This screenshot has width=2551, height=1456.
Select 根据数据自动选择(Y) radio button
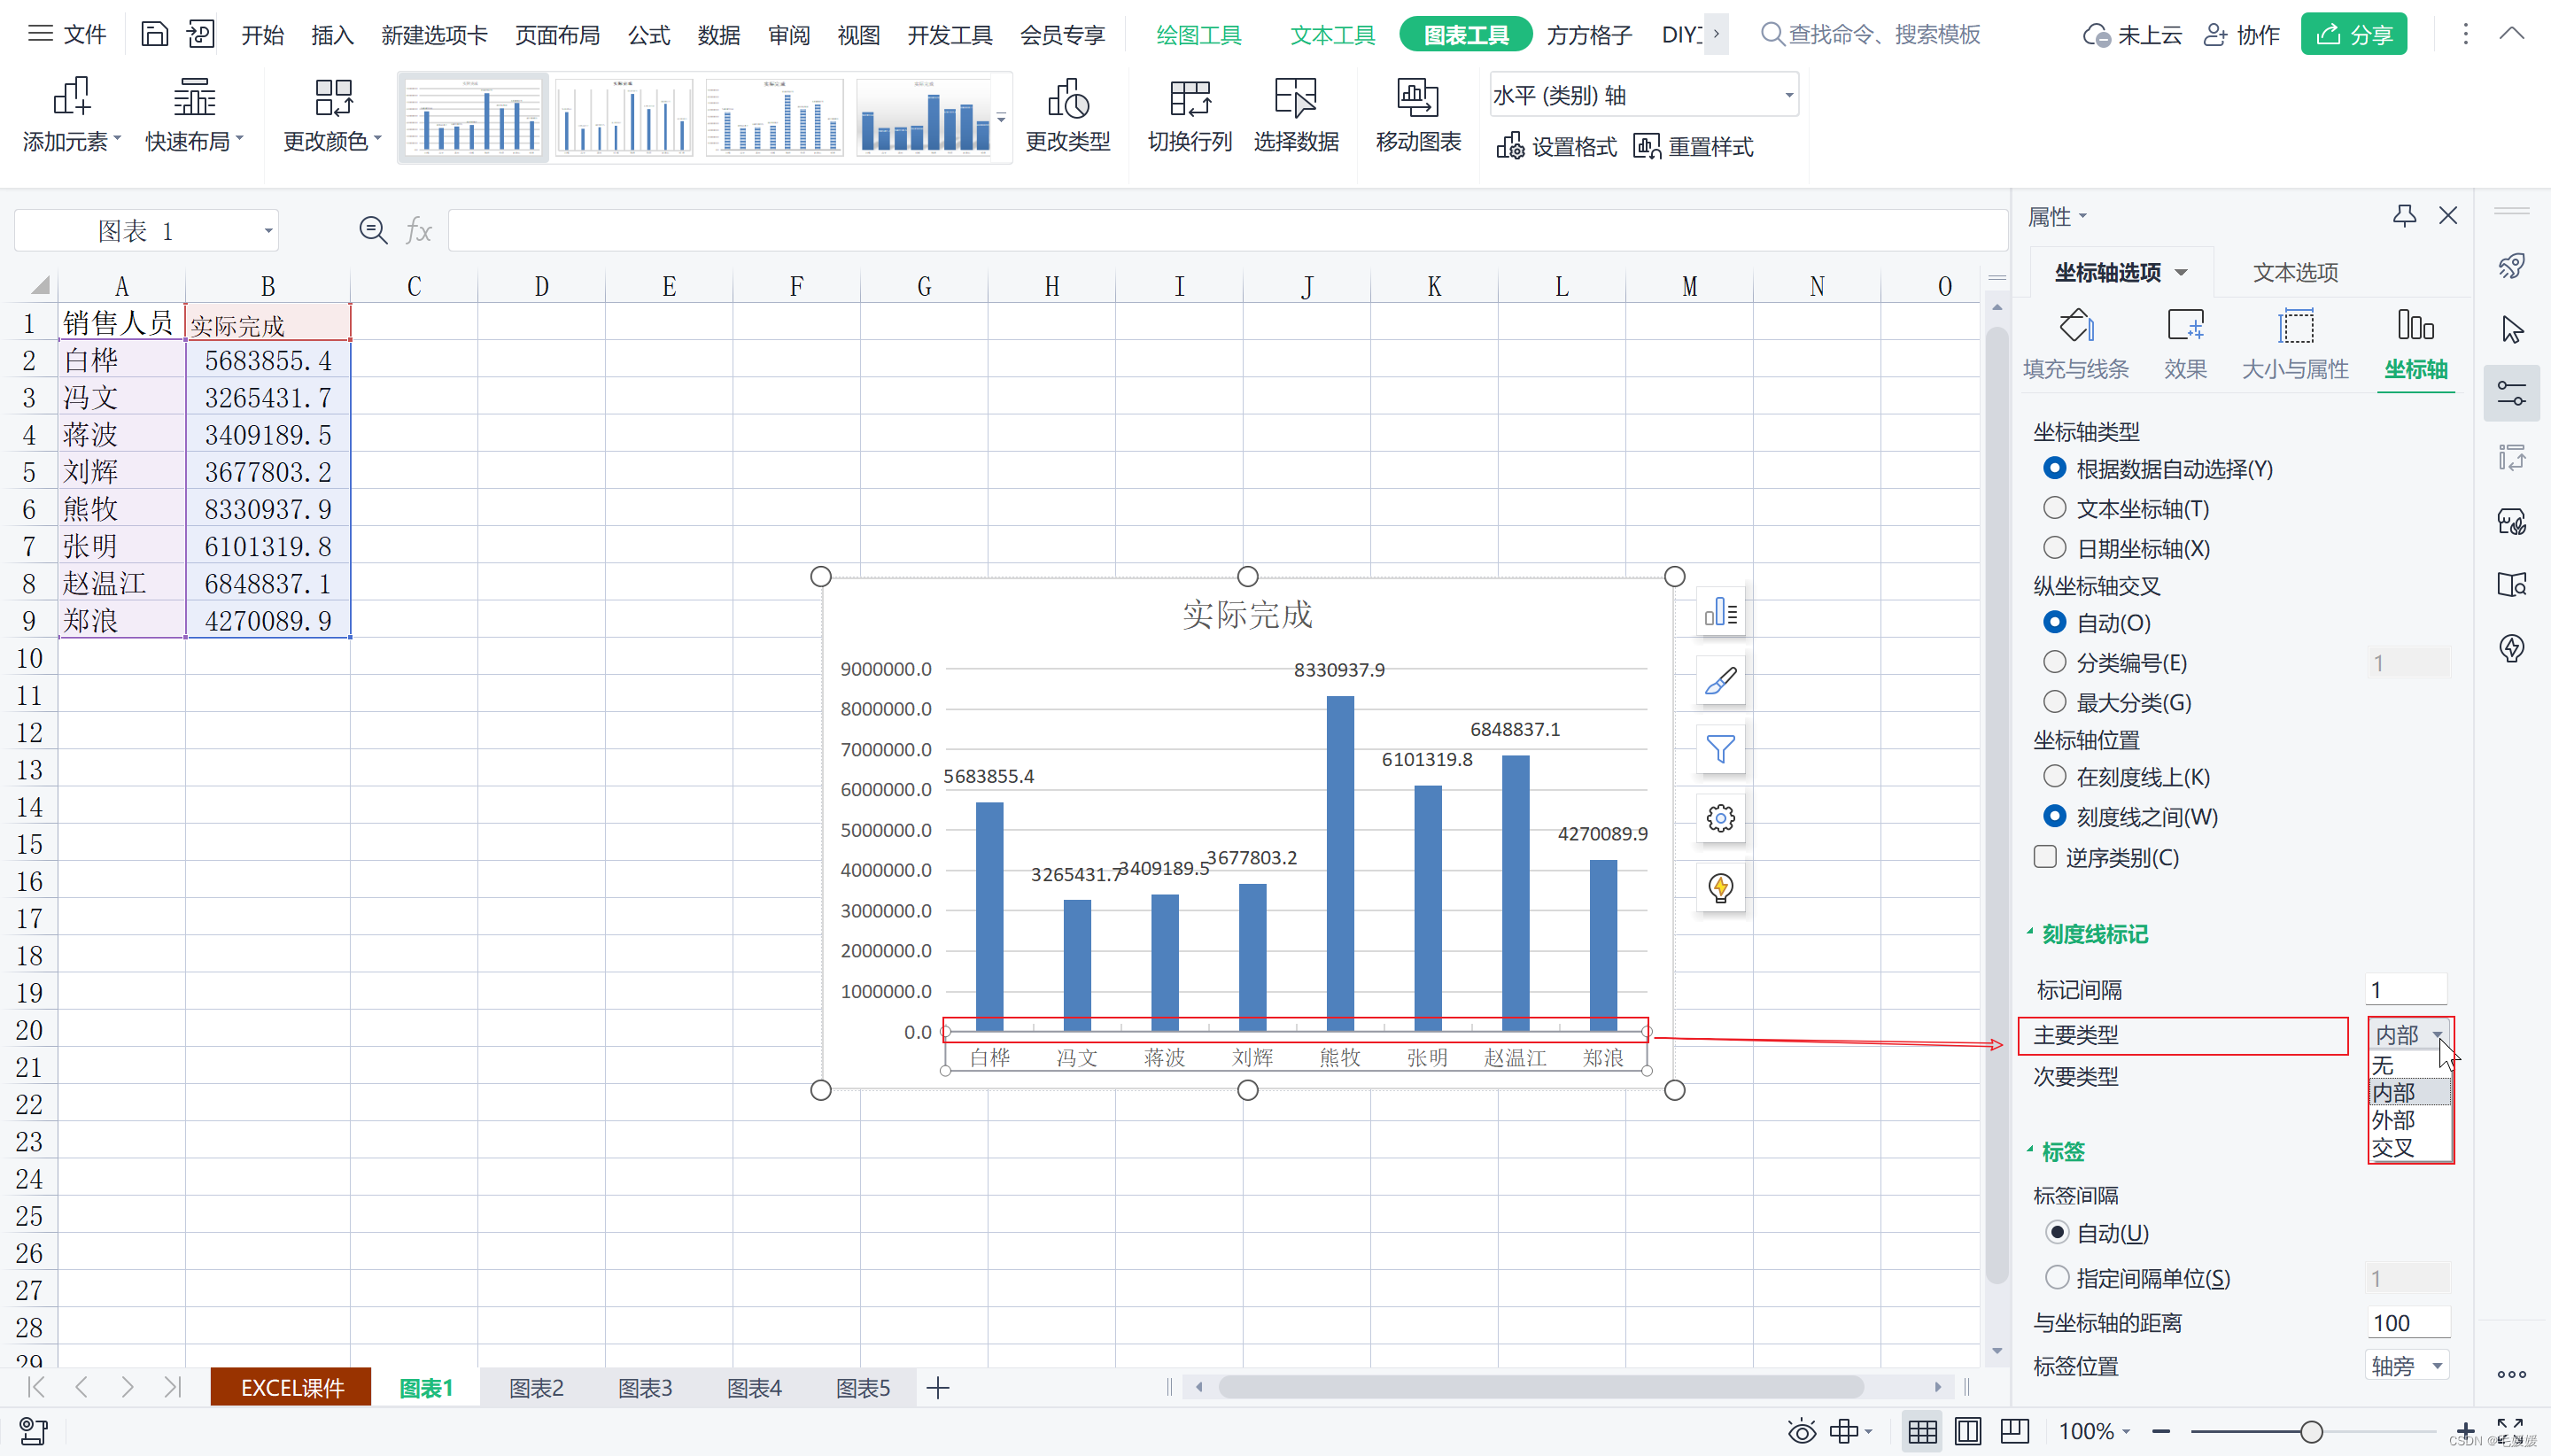tap(2054, 468)
